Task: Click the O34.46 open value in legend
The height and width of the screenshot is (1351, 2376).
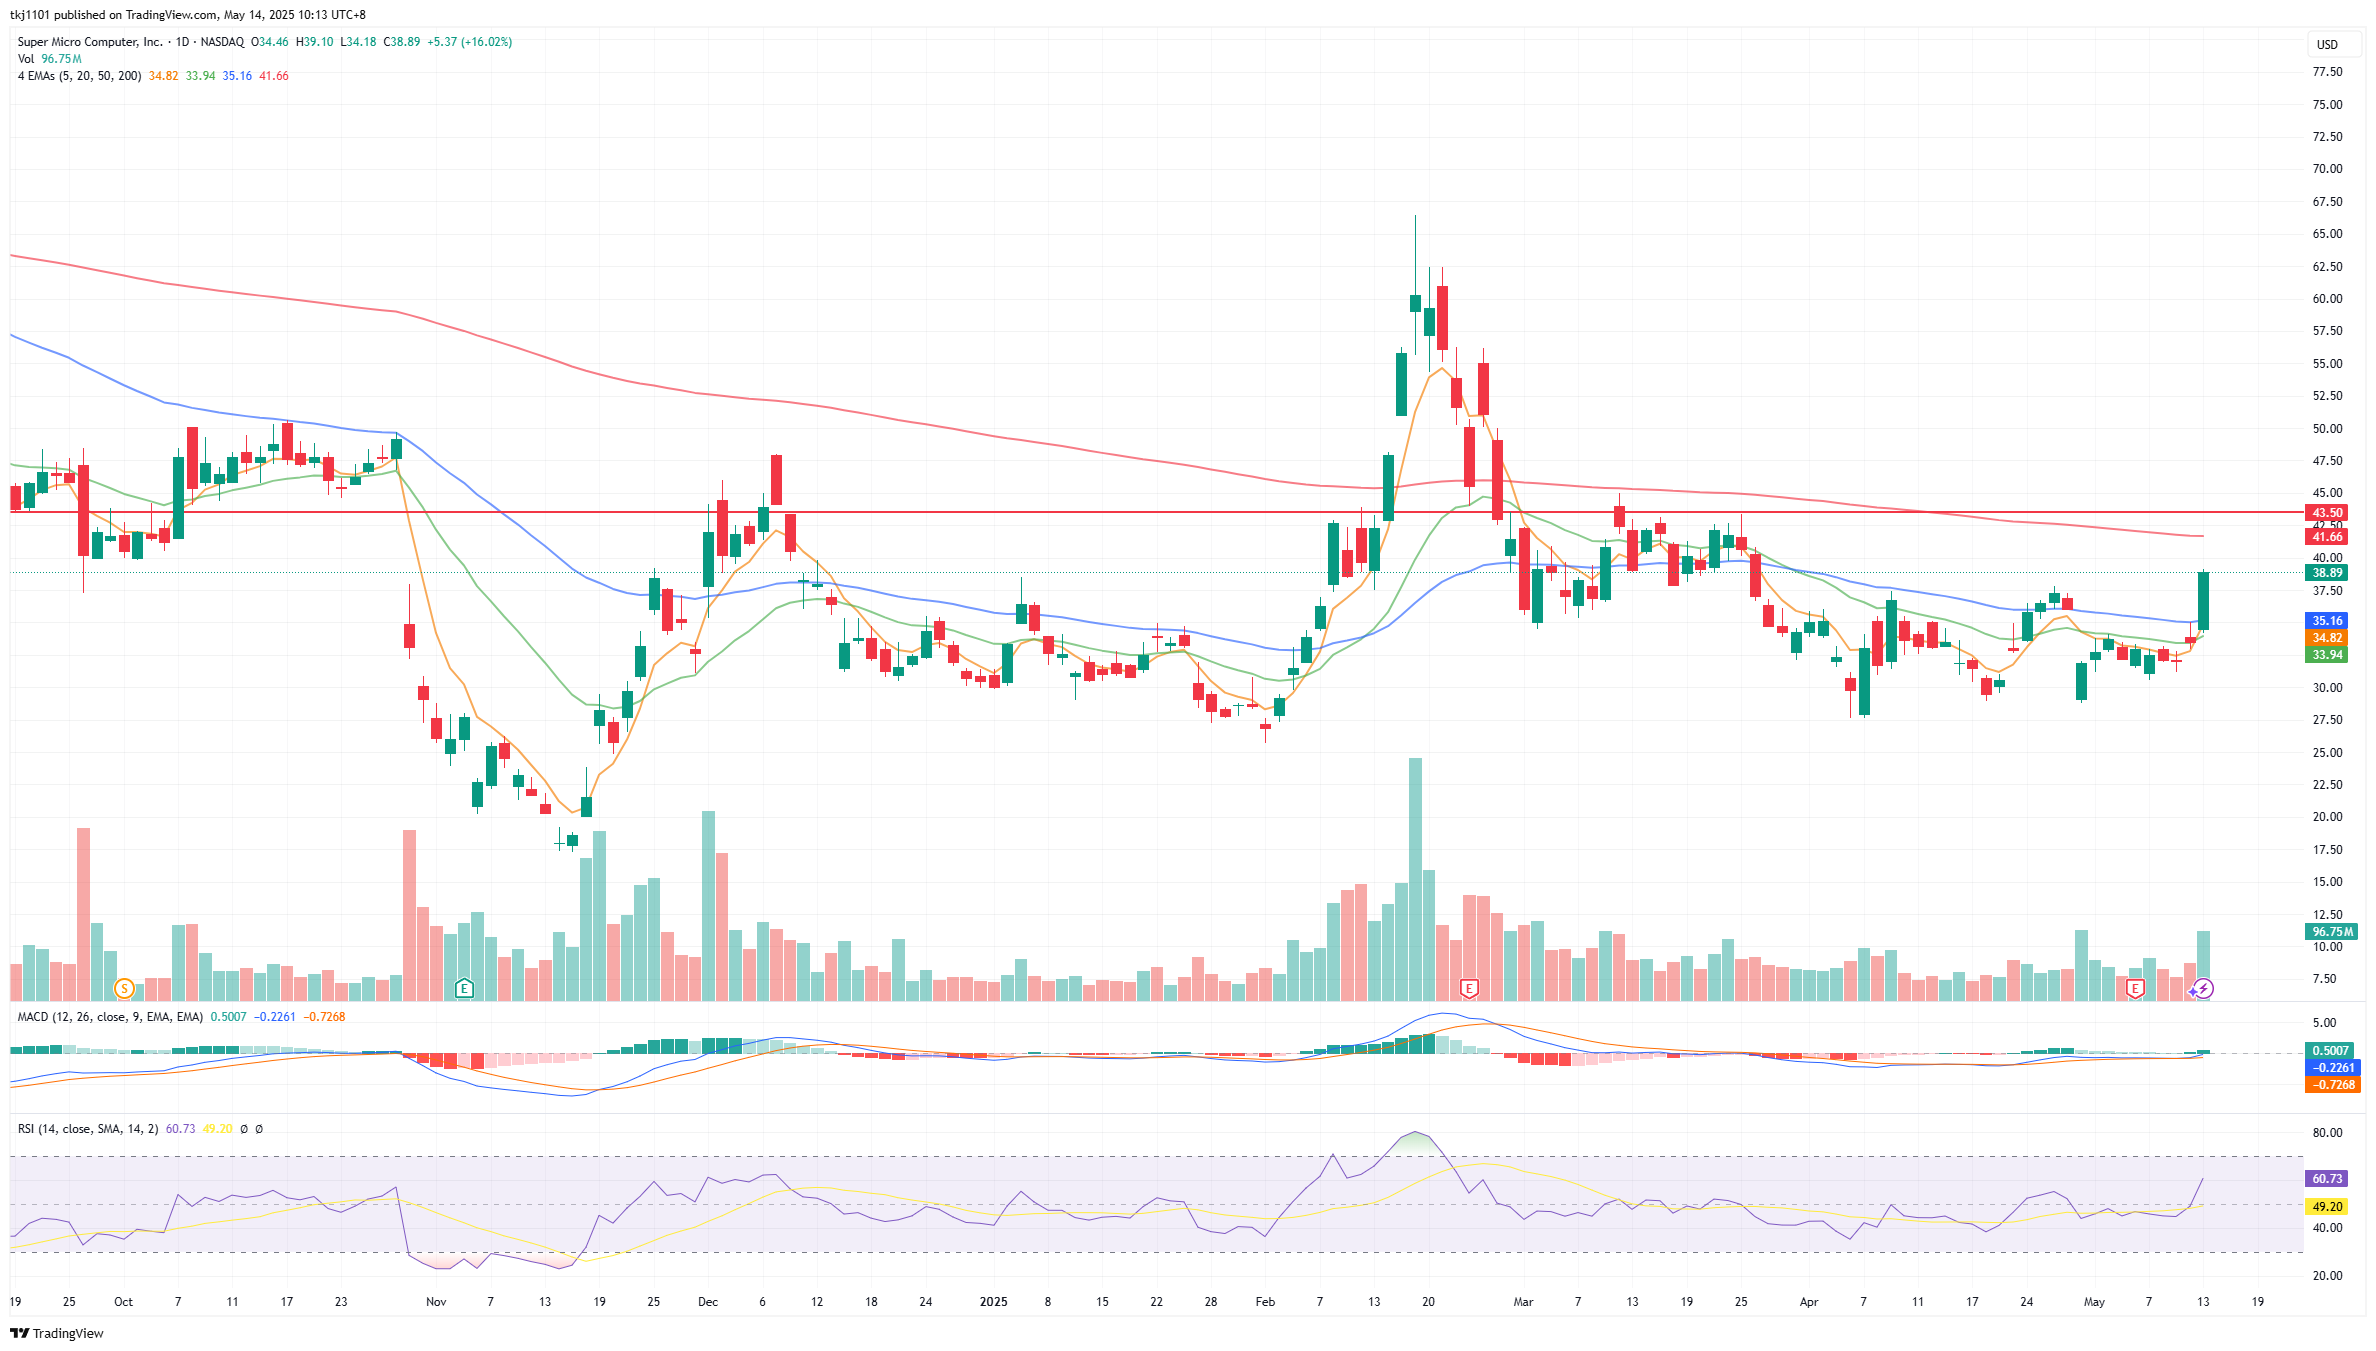Action: tap(270, 42)
